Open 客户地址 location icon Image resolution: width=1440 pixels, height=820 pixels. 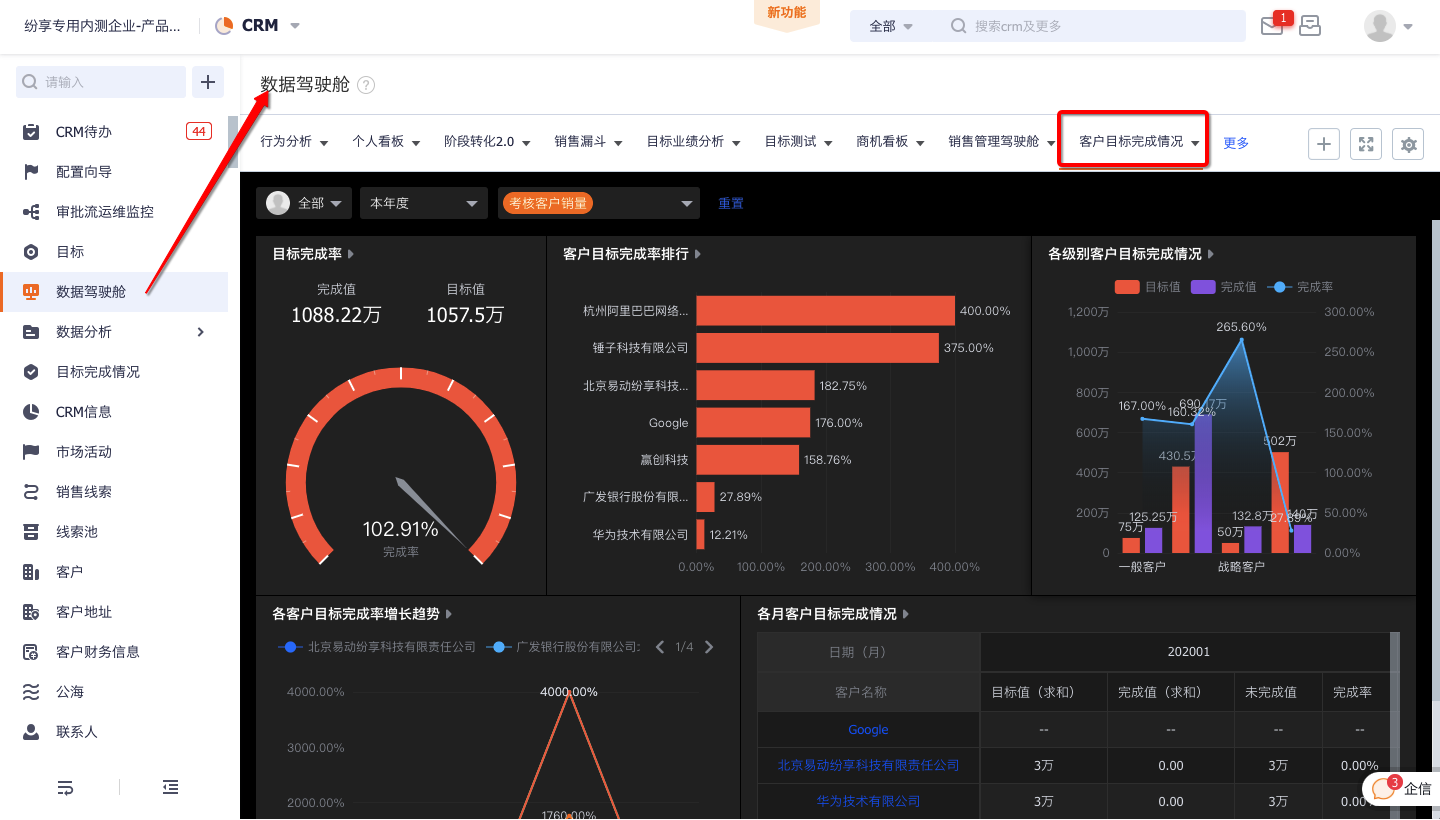tap(31, 612)
